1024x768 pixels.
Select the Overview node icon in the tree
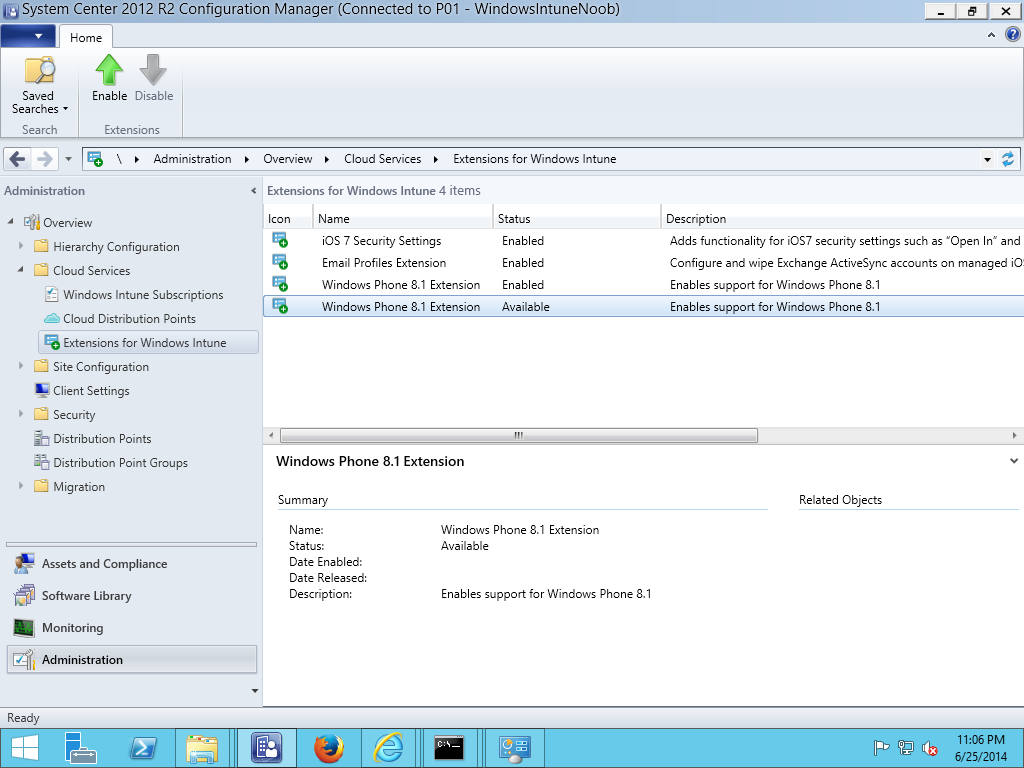click(32, 222)
